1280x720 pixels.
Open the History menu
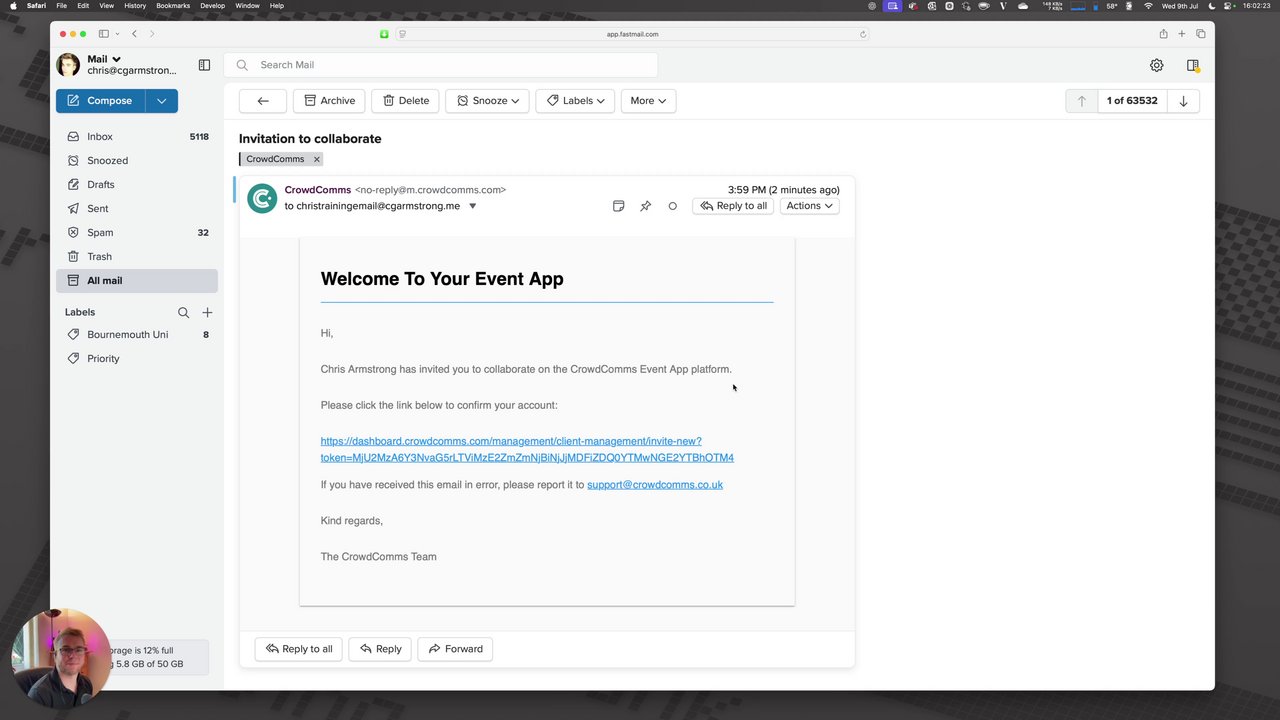pyautogui.click(x=135, y=6)
